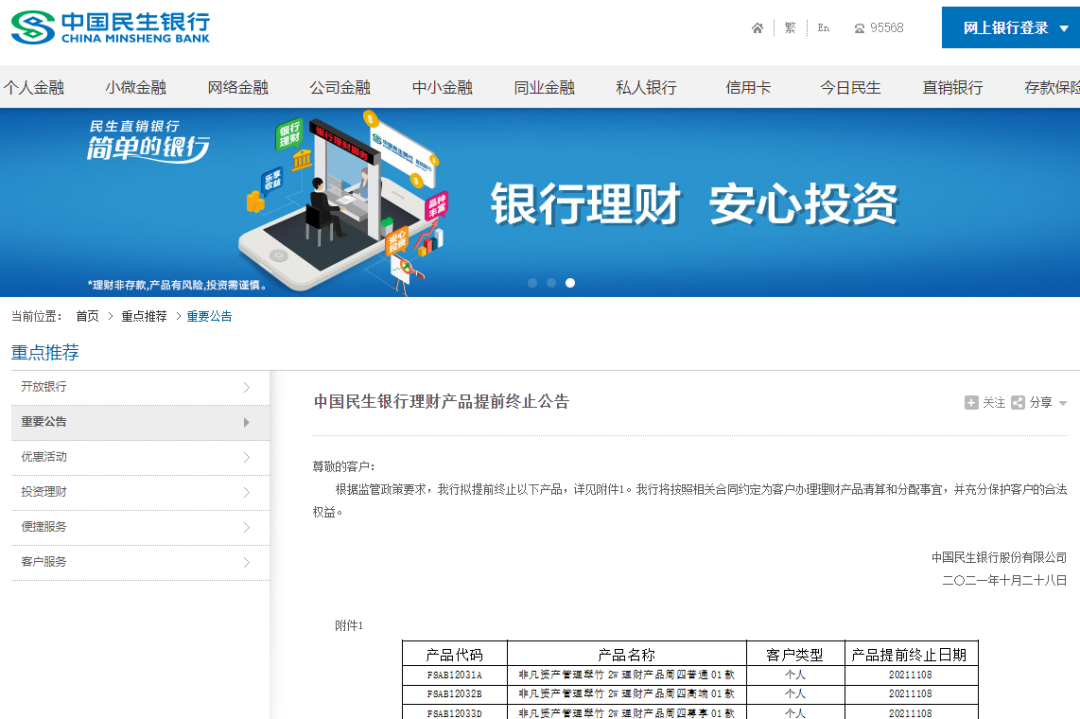Image resolution: width=1080 pixels, height=719 pixels.
Task: Expand the 客户服务 chevron arrow
Action: coord(247,563)
